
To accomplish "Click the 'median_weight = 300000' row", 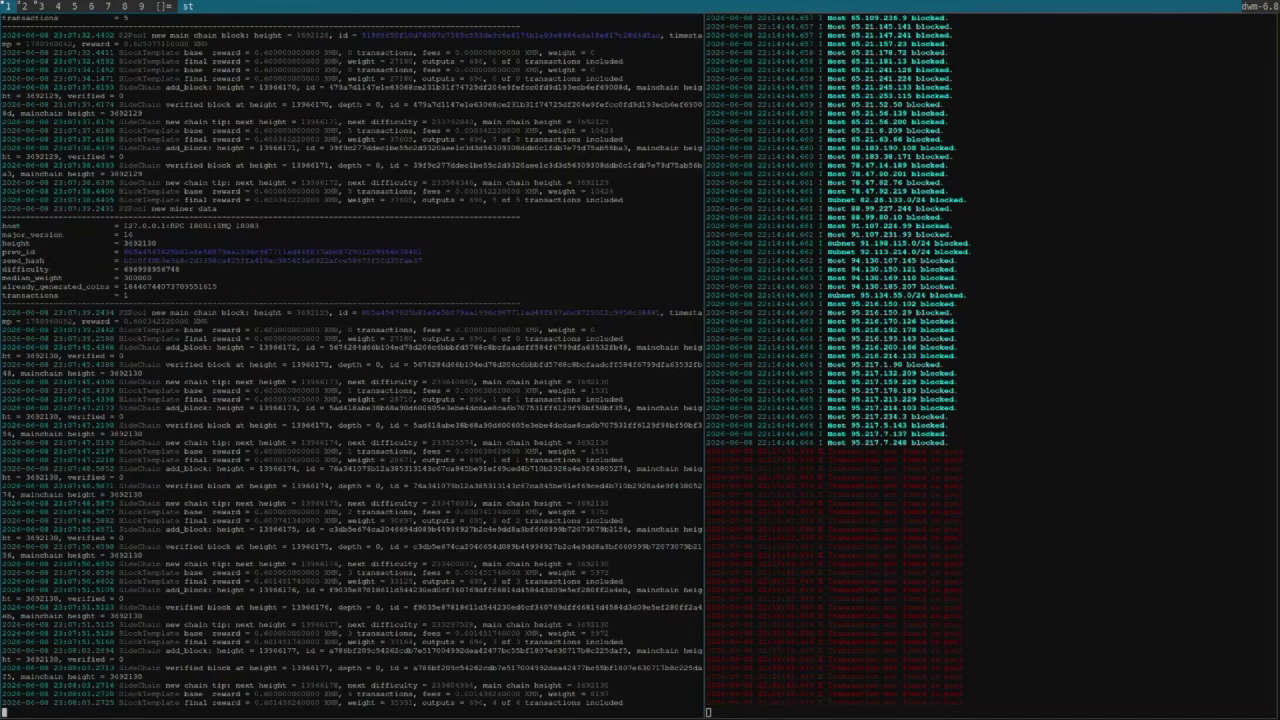I will pyautogui.click(x=77, y=278).
